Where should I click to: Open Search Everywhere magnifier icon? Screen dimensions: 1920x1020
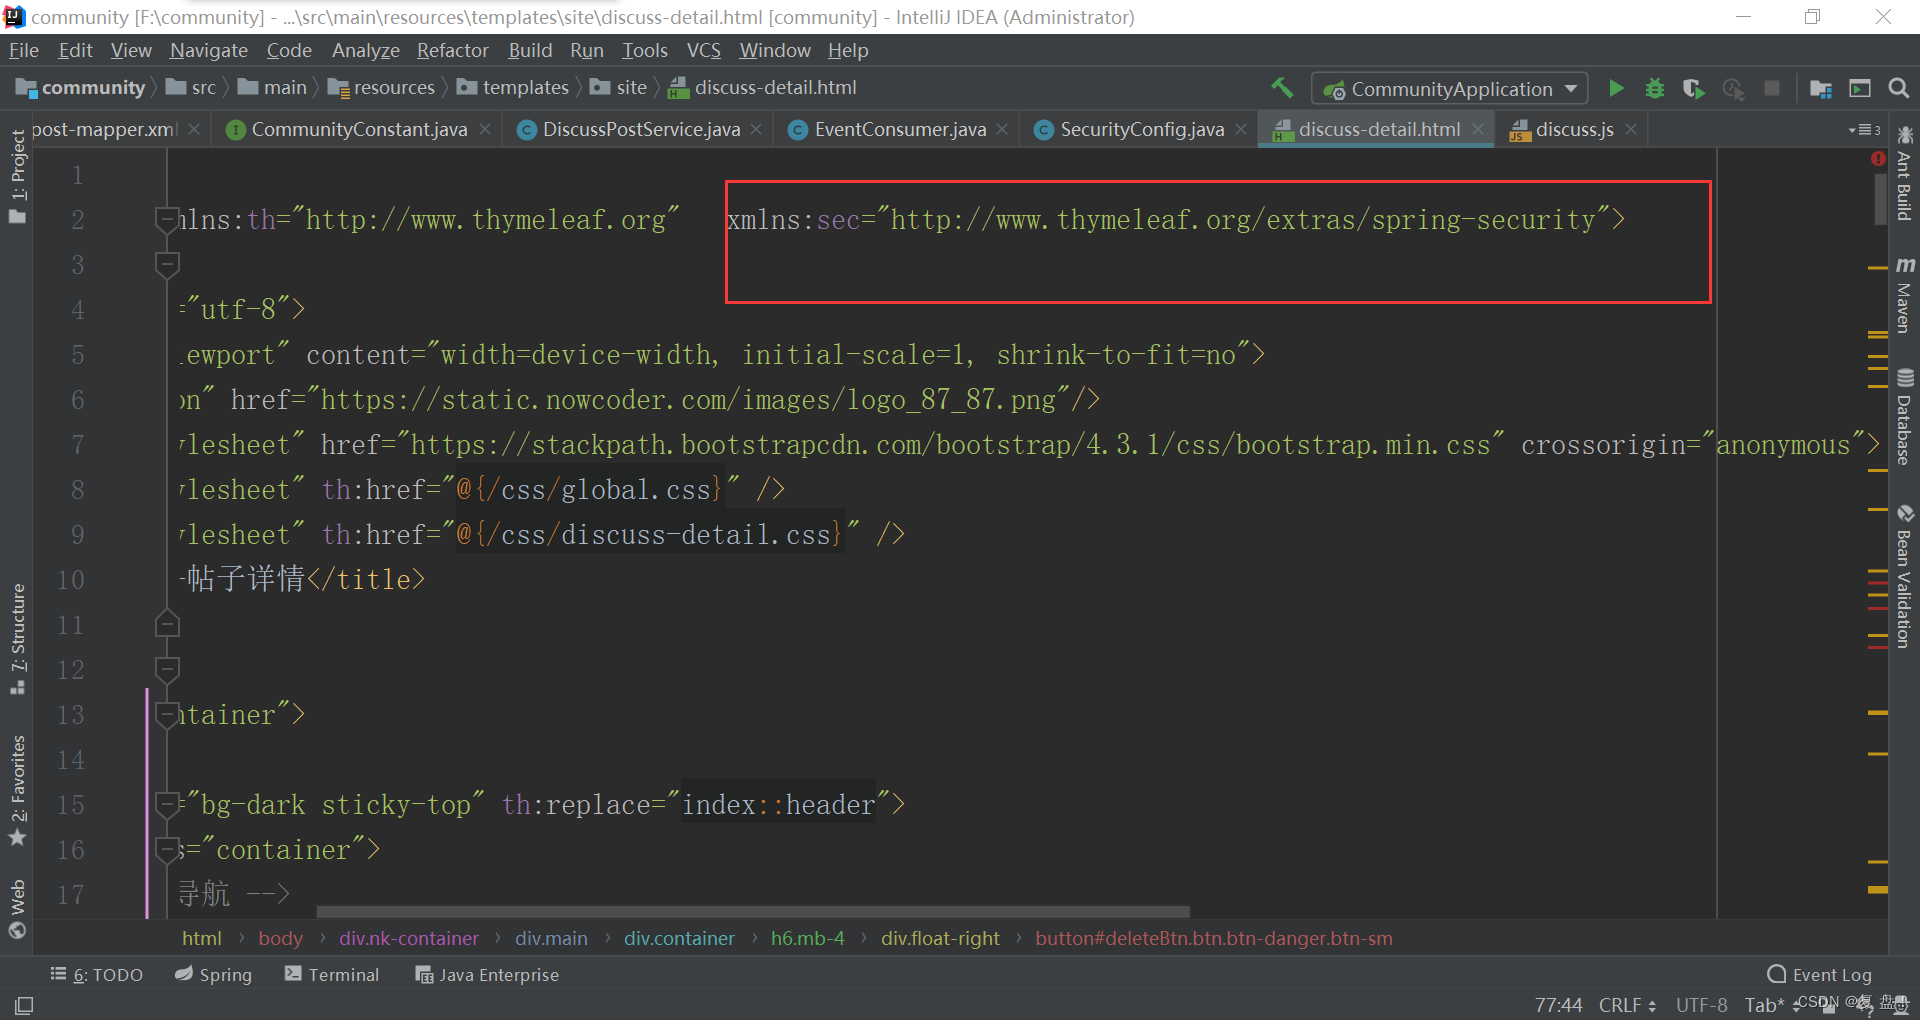(1898, 88)
